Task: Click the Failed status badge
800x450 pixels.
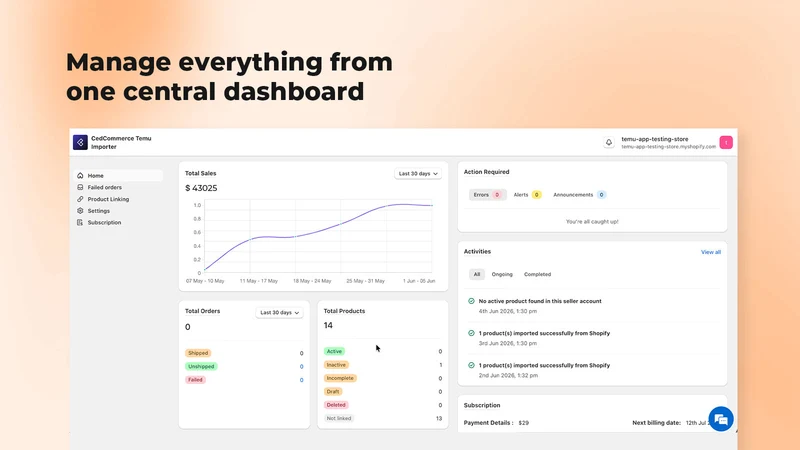Action: click(x=195, y=380)
